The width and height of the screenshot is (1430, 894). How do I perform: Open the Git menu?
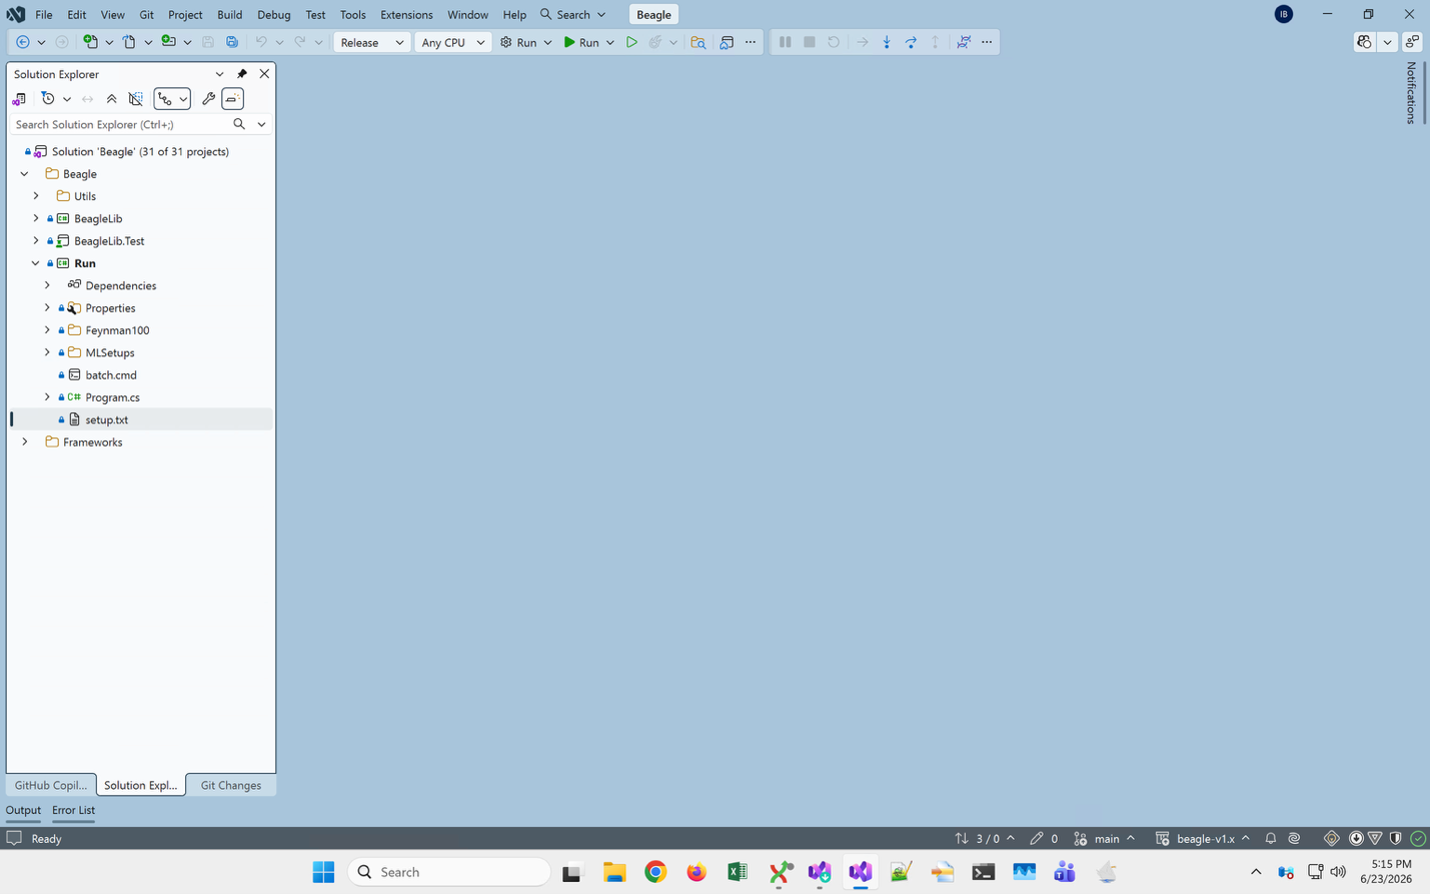[x=147, y=15]
